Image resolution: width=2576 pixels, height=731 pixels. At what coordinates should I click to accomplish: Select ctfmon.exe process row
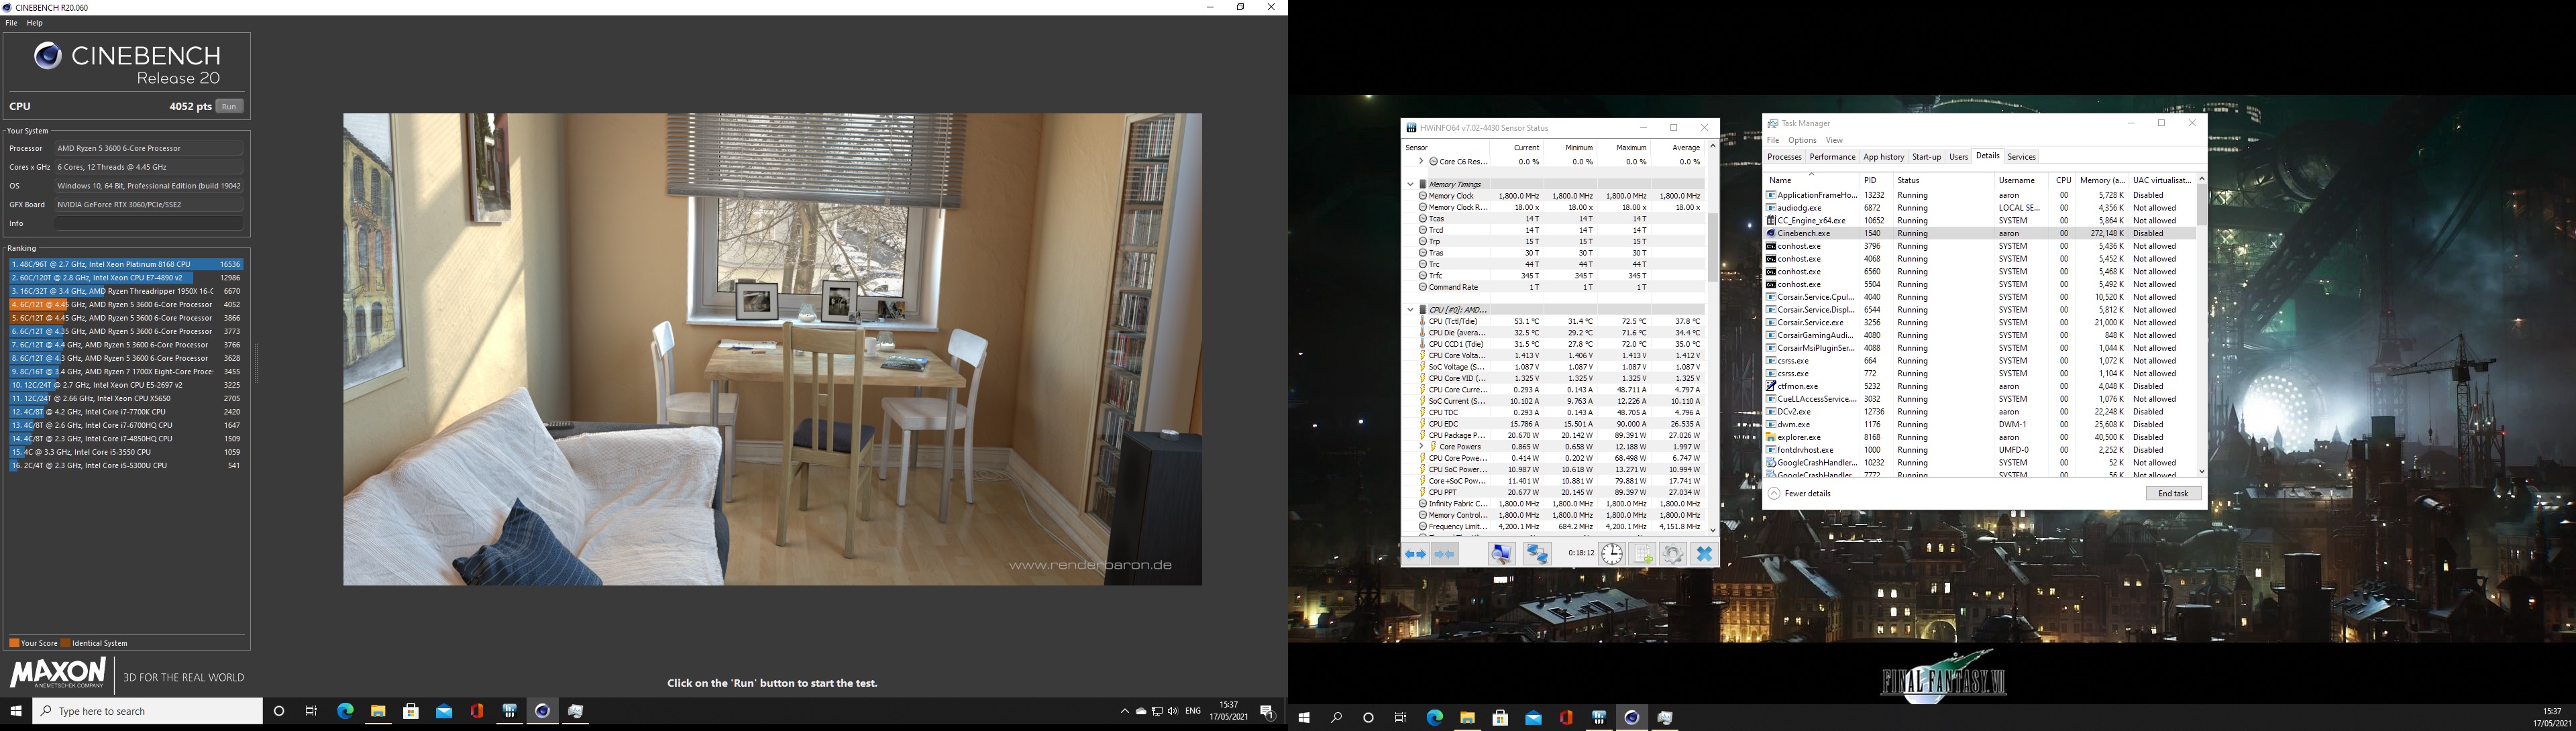(1980, 386)
